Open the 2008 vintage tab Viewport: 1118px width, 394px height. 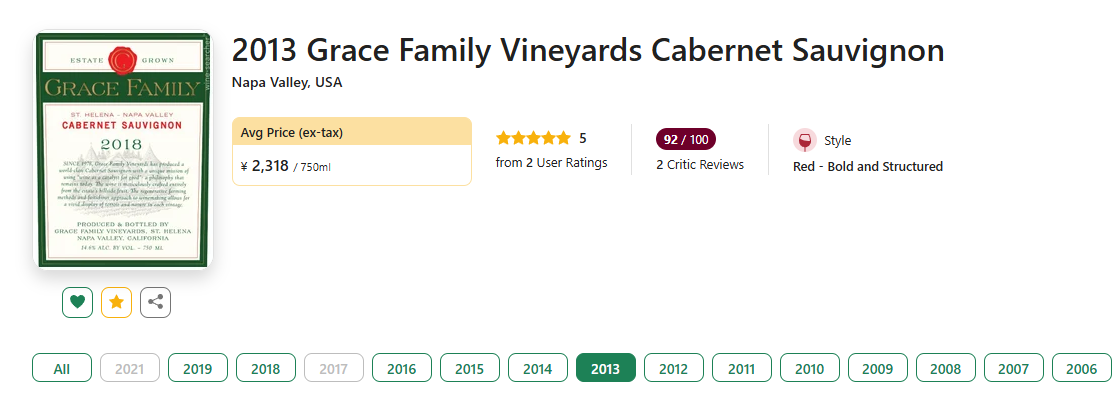pyautogui.click(x=945, y=368)
